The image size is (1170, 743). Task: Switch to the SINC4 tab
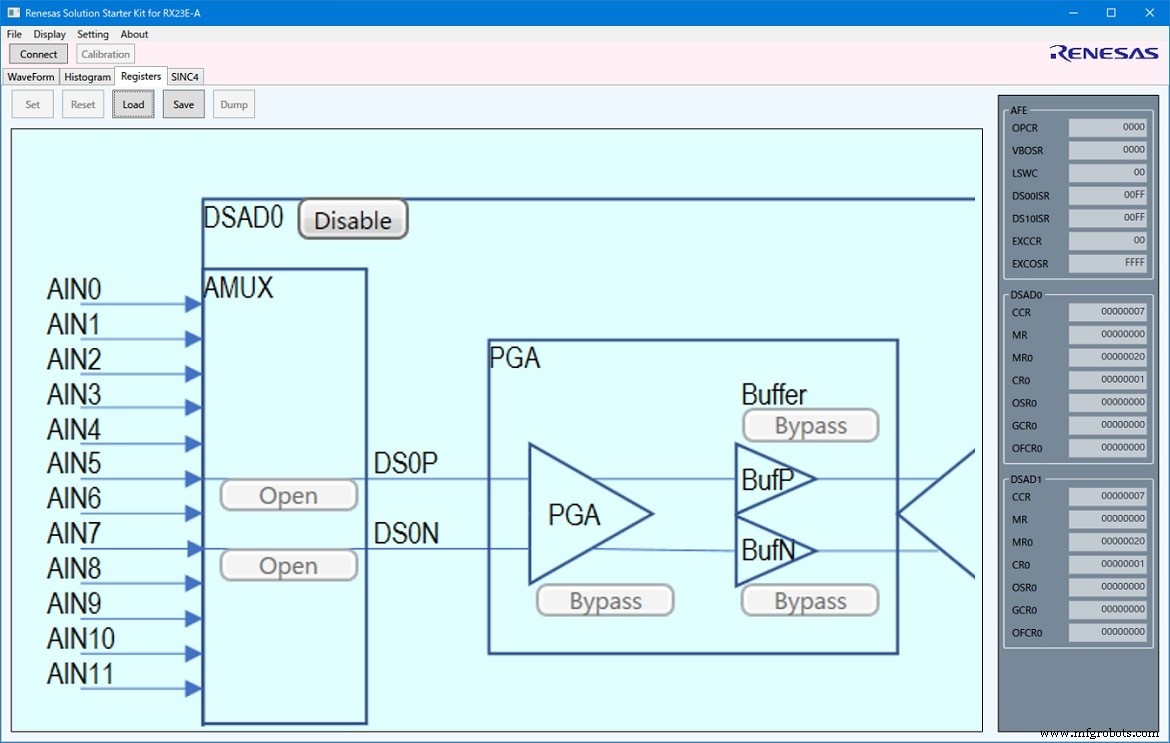coord(186,76)
